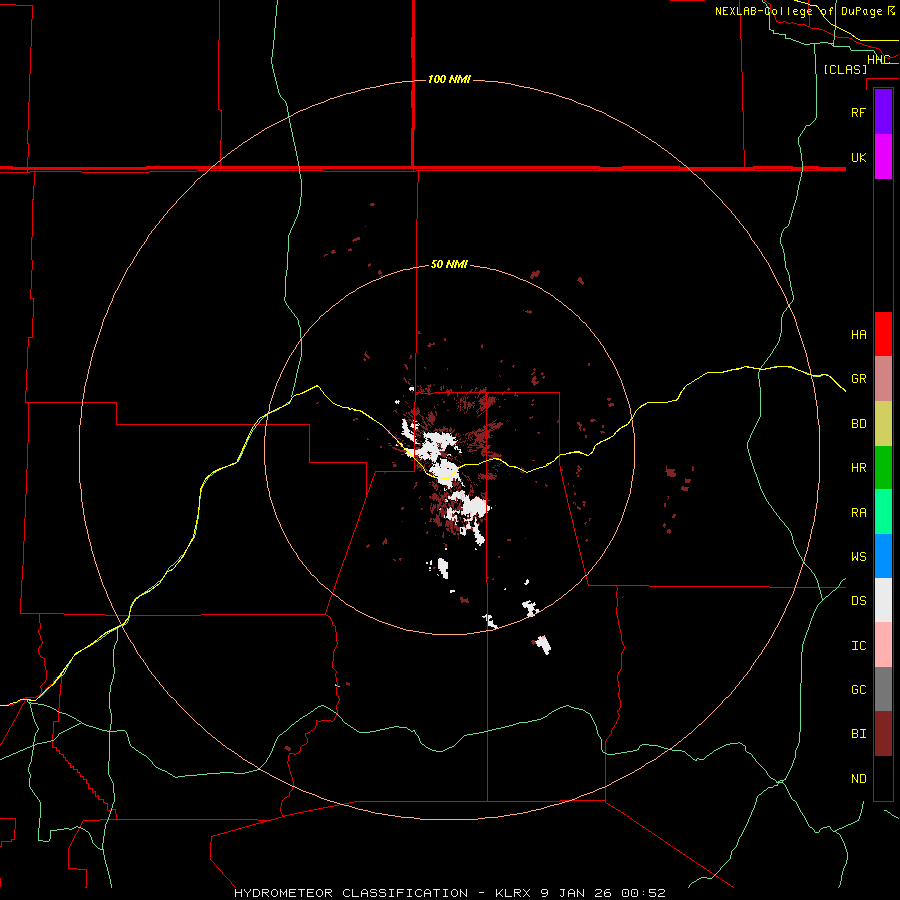This screenshot has width=900, height=900.
Task: Click the NEXLAB-College of DuPage credit text
Action: pyautogui.click(x=805, y=11)
